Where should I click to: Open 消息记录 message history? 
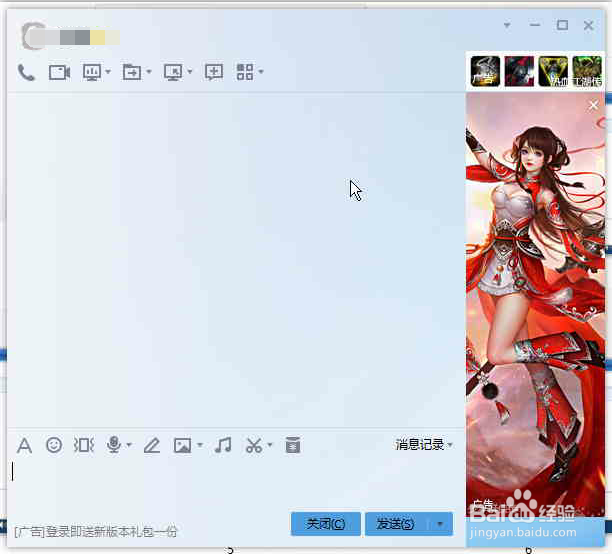pos(420,445)
